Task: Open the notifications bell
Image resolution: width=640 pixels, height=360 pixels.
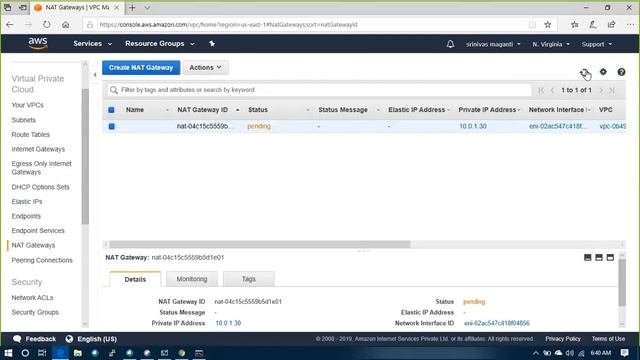Action: coord(450,44)
